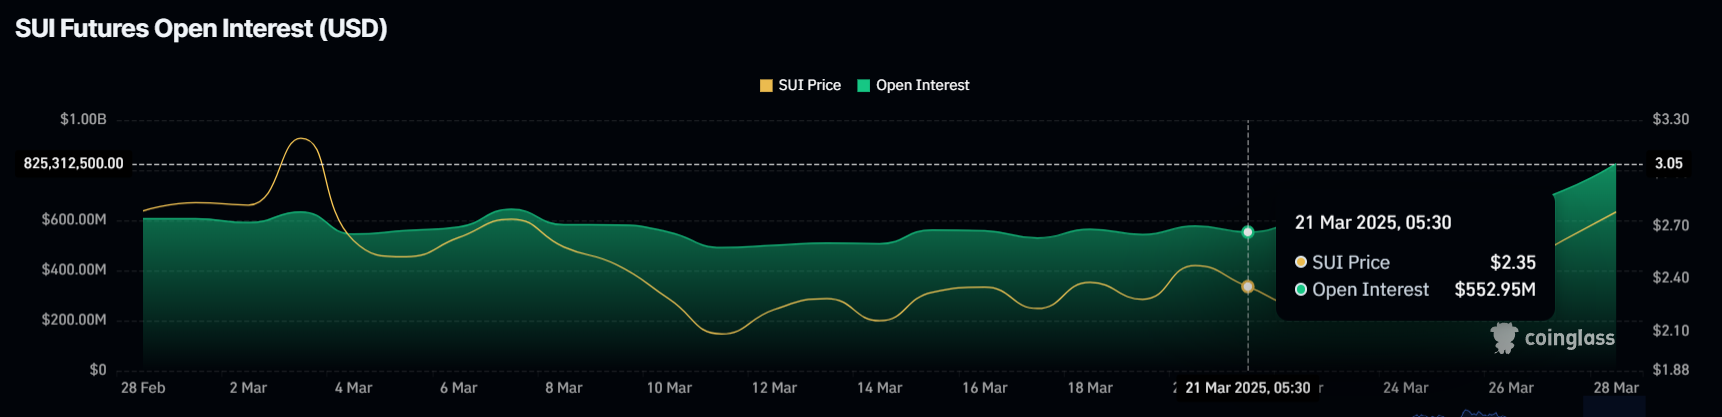
Task: Select the tan SUI Price marker dot
Action: 1247,287
